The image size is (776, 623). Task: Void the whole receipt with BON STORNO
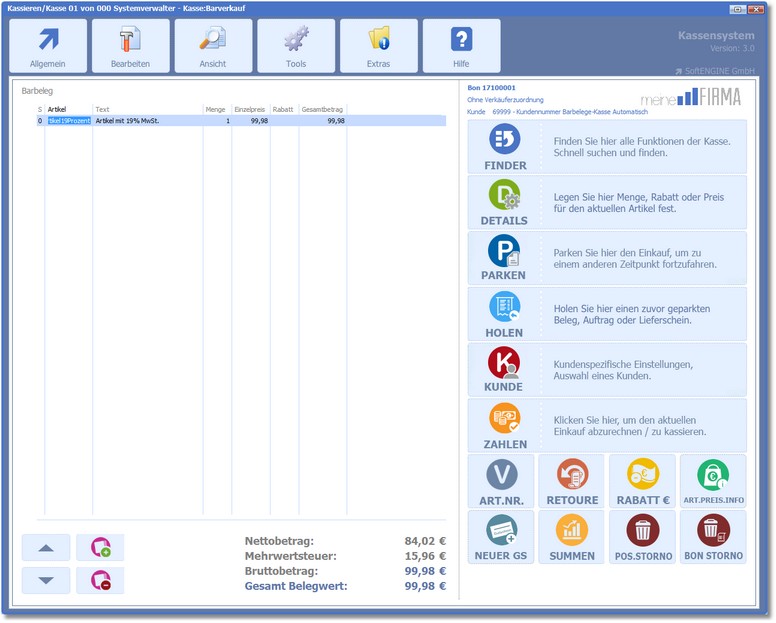coord(713,537)
